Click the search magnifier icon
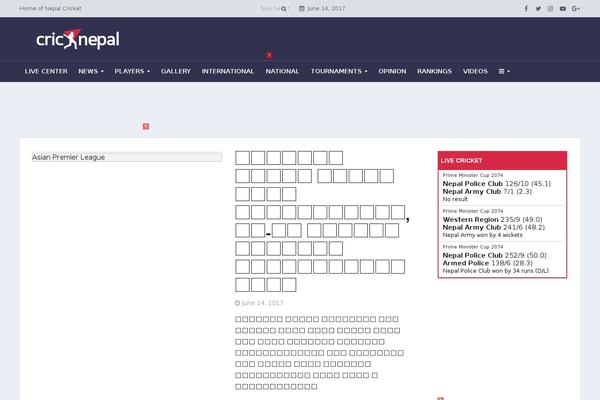The image size is (600, 400). coord(284,9)
